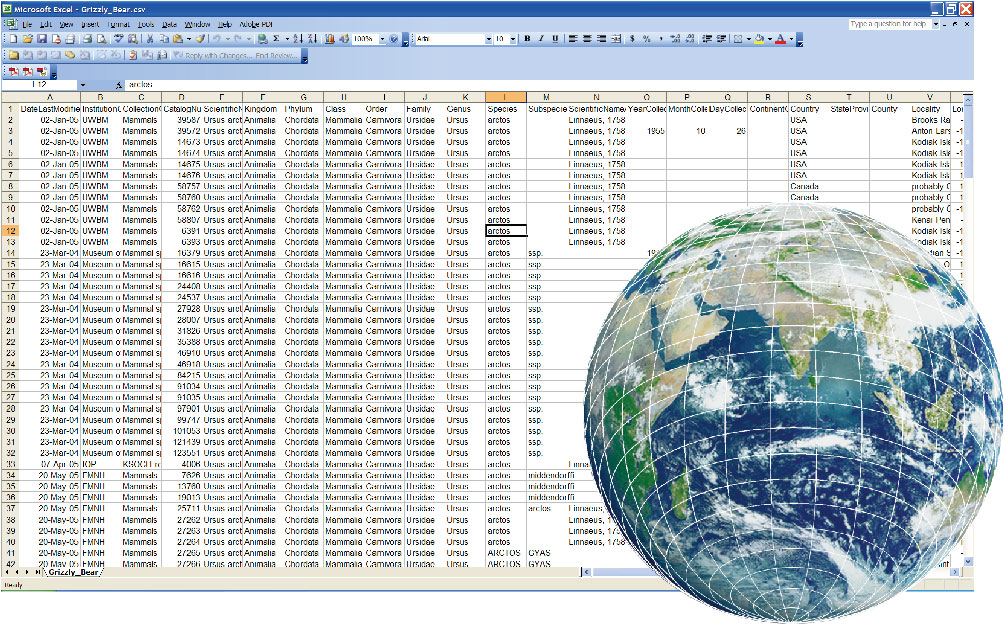
Task: Paste with the clipboard icon
Action: [178, 39]
